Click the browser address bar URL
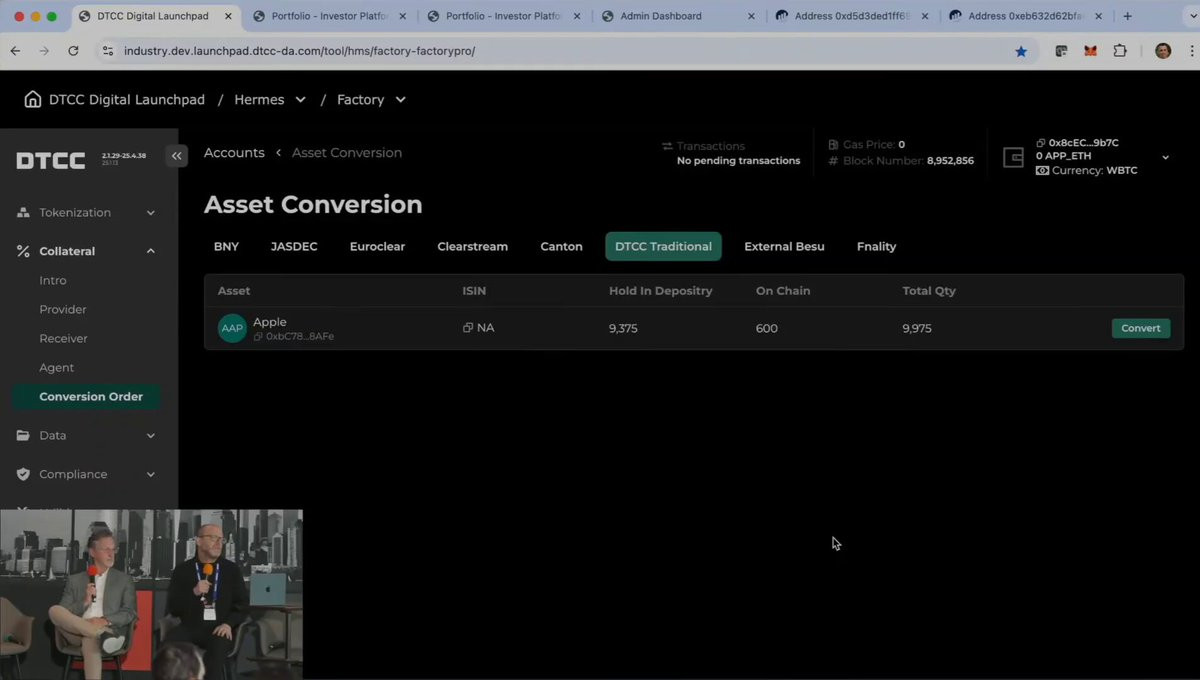 point(300,51)
